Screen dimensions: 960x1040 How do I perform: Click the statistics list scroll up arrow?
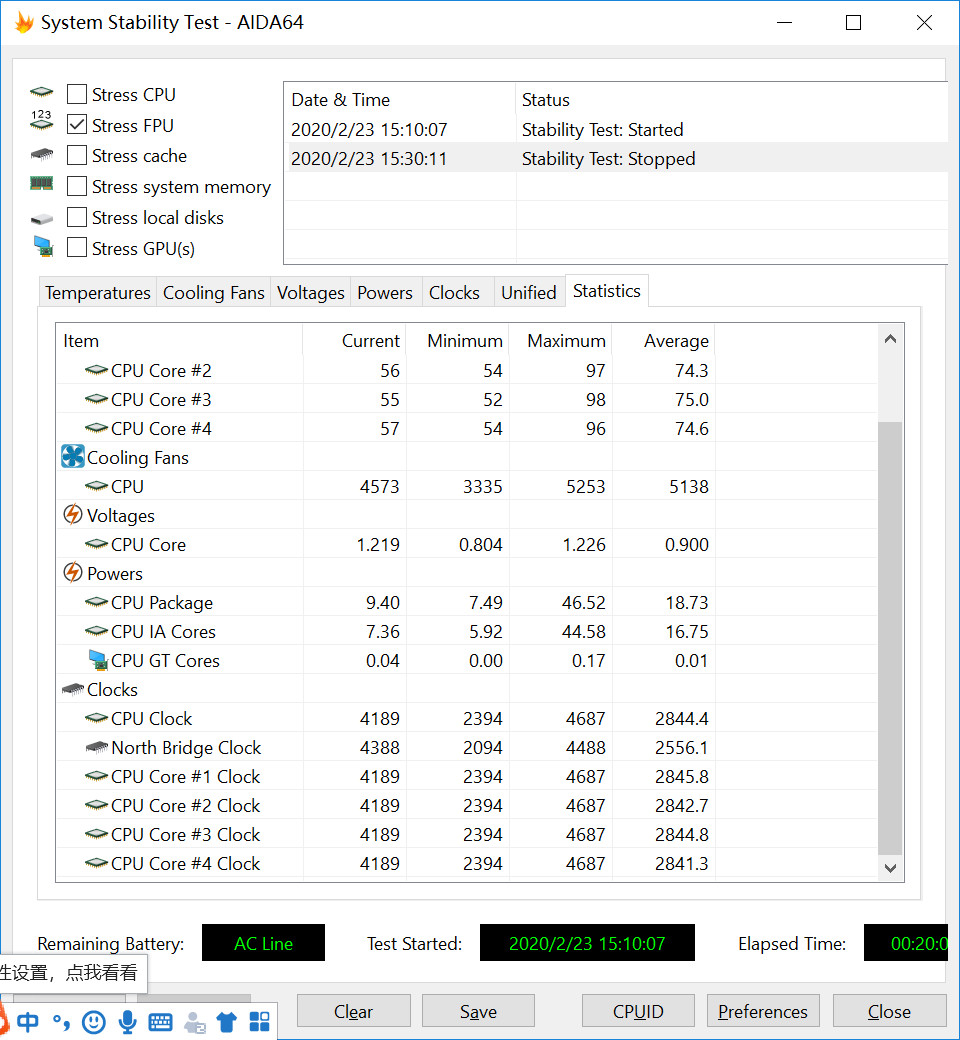tap(890, 340)
